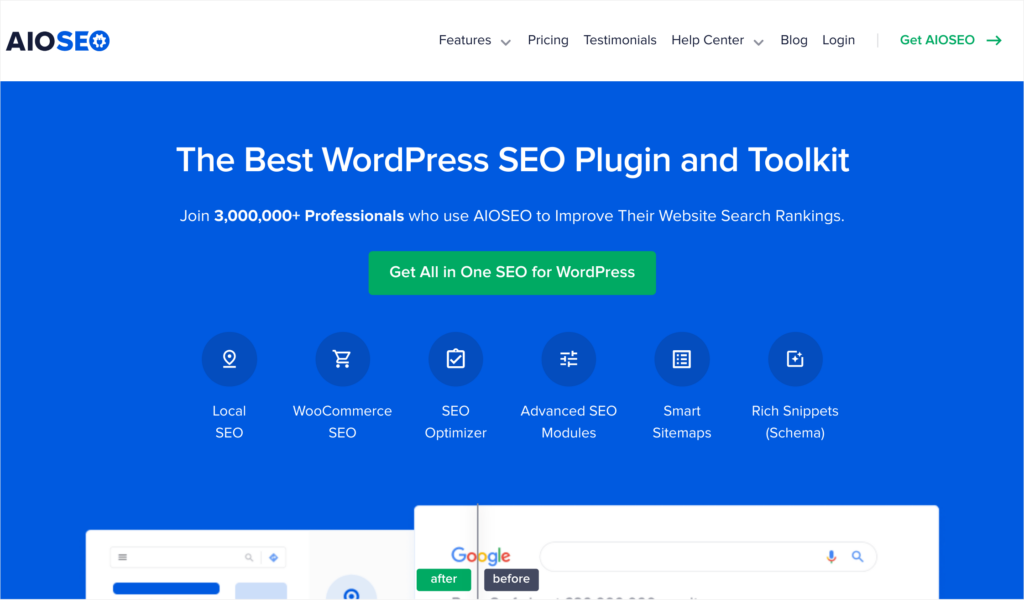The image size is (1024, 600).
Task: Select the SEO Optimizer clipboard icon
Action: (455, 358)
